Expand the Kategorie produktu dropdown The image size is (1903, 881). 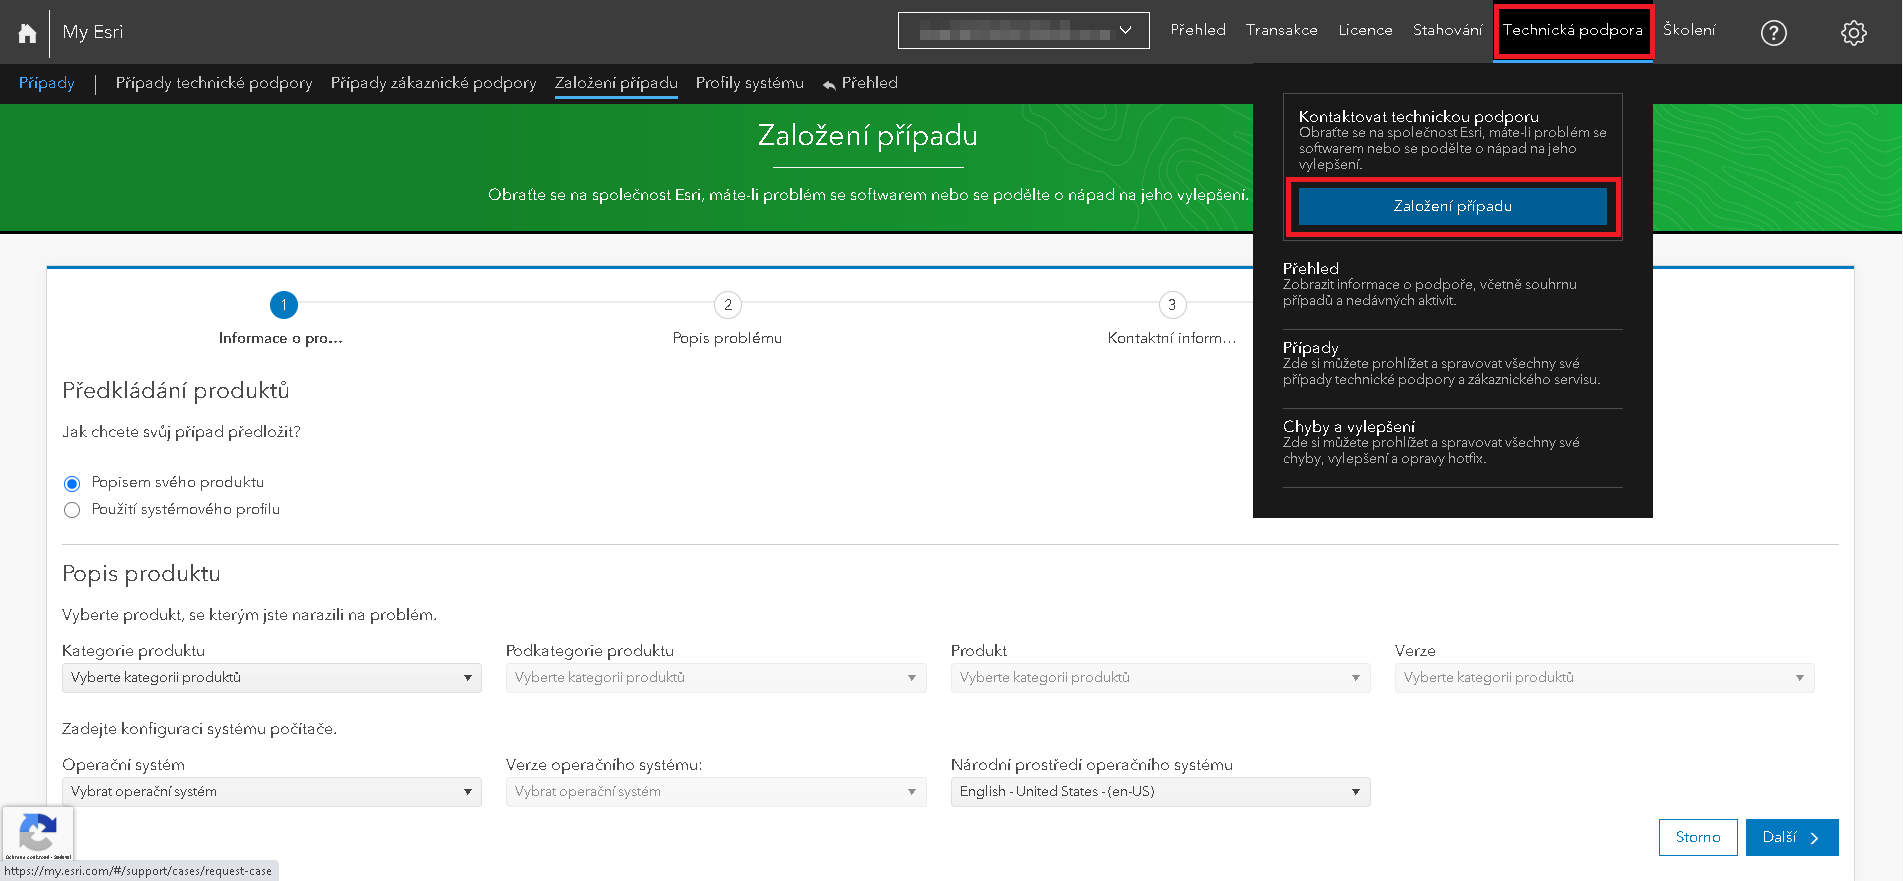(x=271, y=678)
